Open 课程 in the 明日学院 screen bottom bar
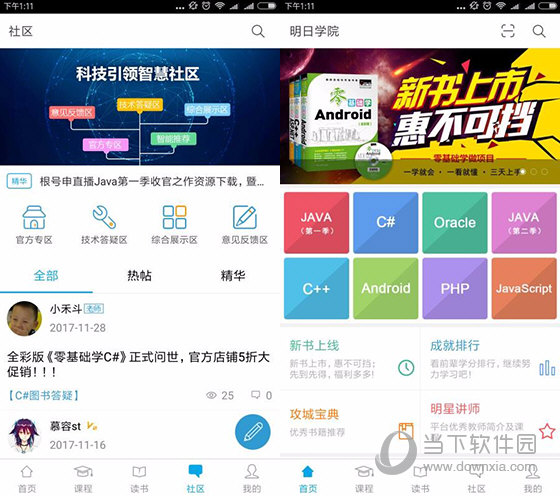This screenshot has width=560, height=496. pyautogui.click(x=364, y=479)
